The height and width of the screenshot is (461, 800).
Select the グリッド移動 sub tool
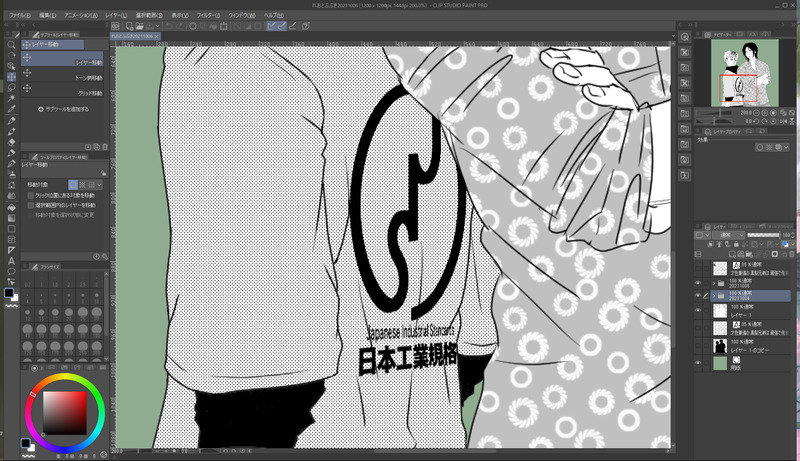coord(62,90)
